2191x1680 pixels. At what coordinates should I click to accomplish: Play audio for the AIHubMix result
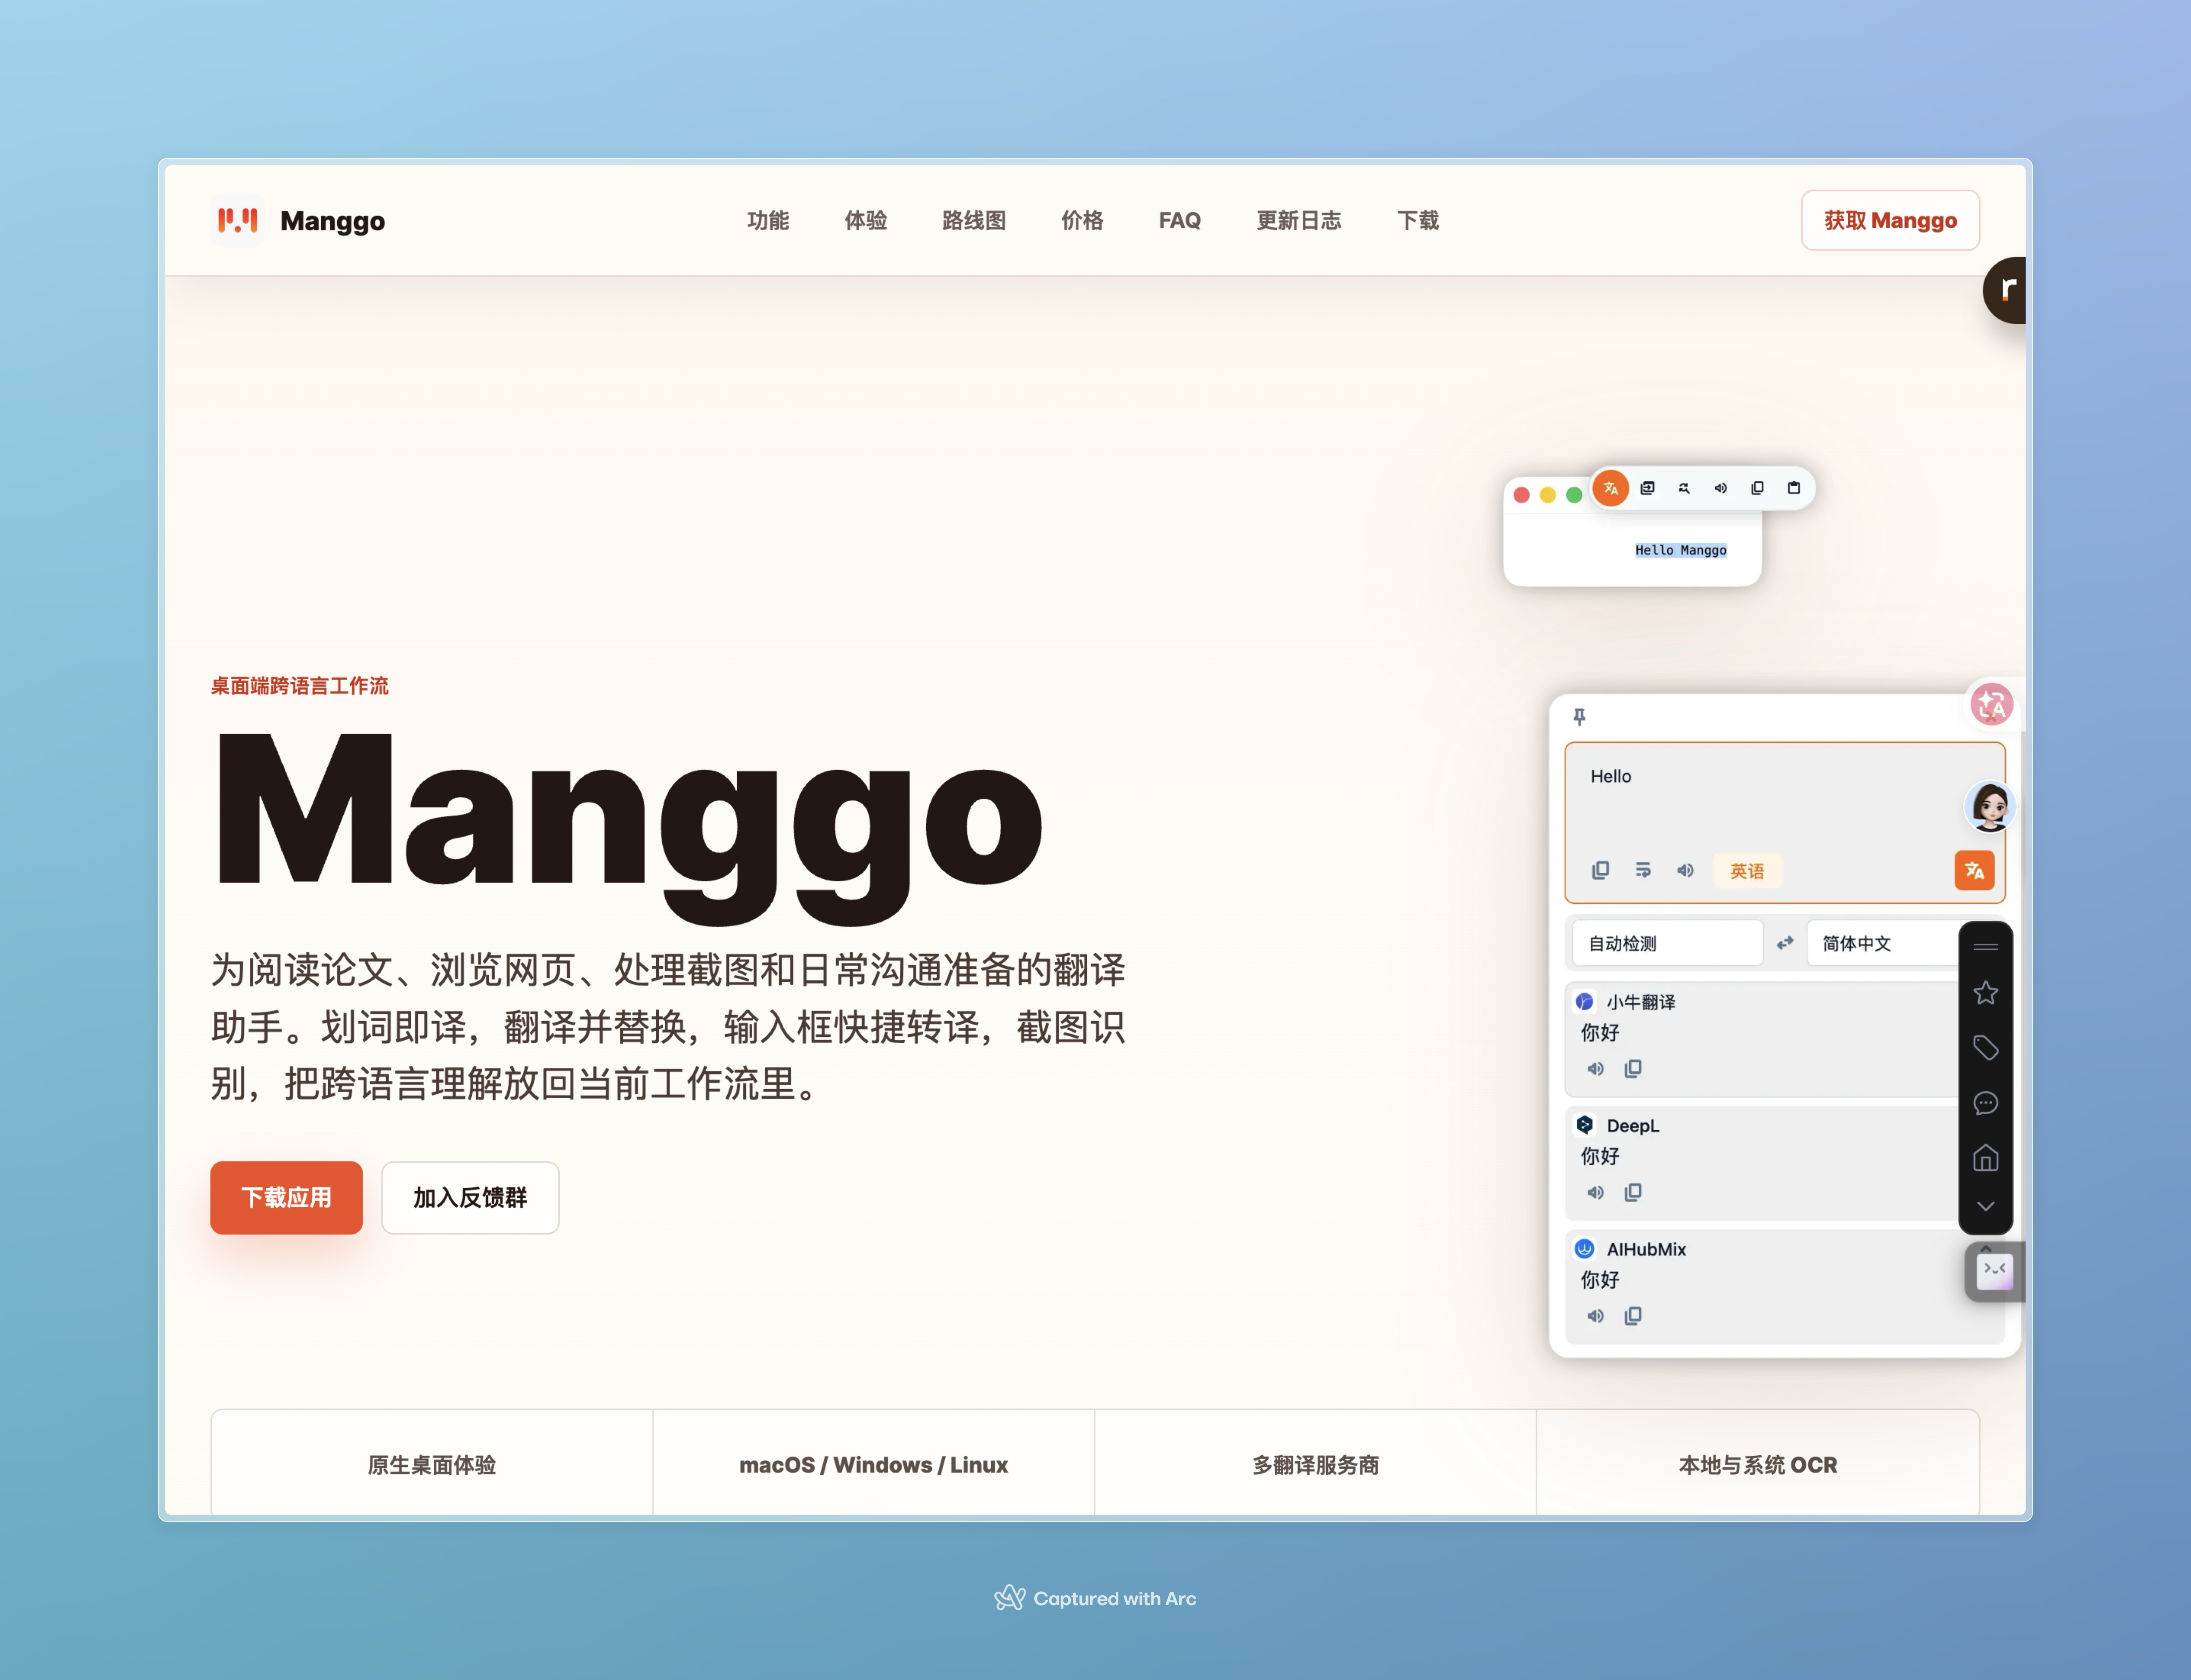(x=1596, y=1316)
